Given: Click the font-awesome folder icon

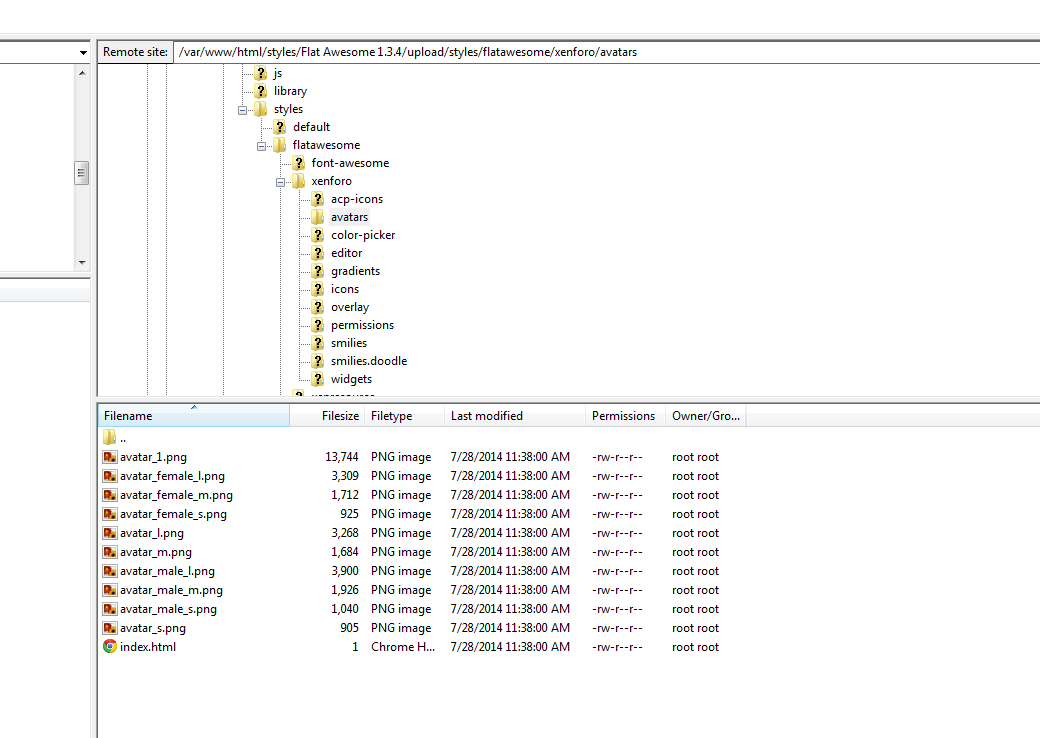Looking at the screenshot, I should point(298,163).
